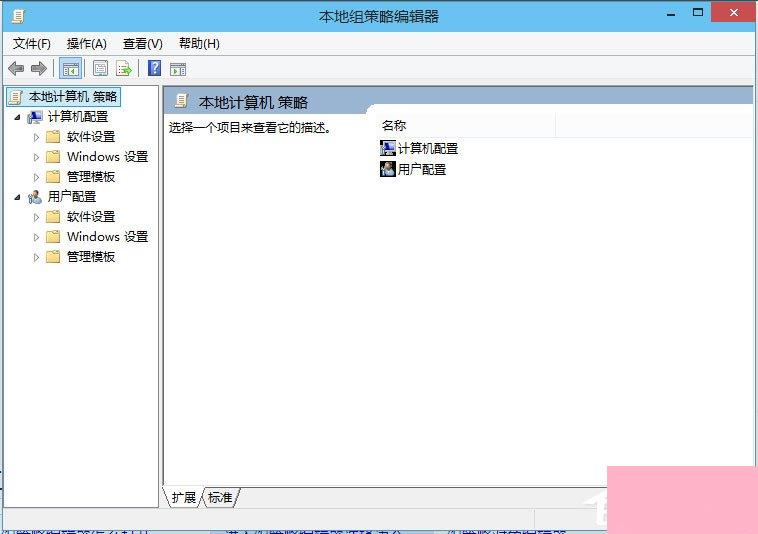This screenshot has width=758, height=534.
Task: Click 计算机配置 text in the name list
Action: tap(428, 148)
